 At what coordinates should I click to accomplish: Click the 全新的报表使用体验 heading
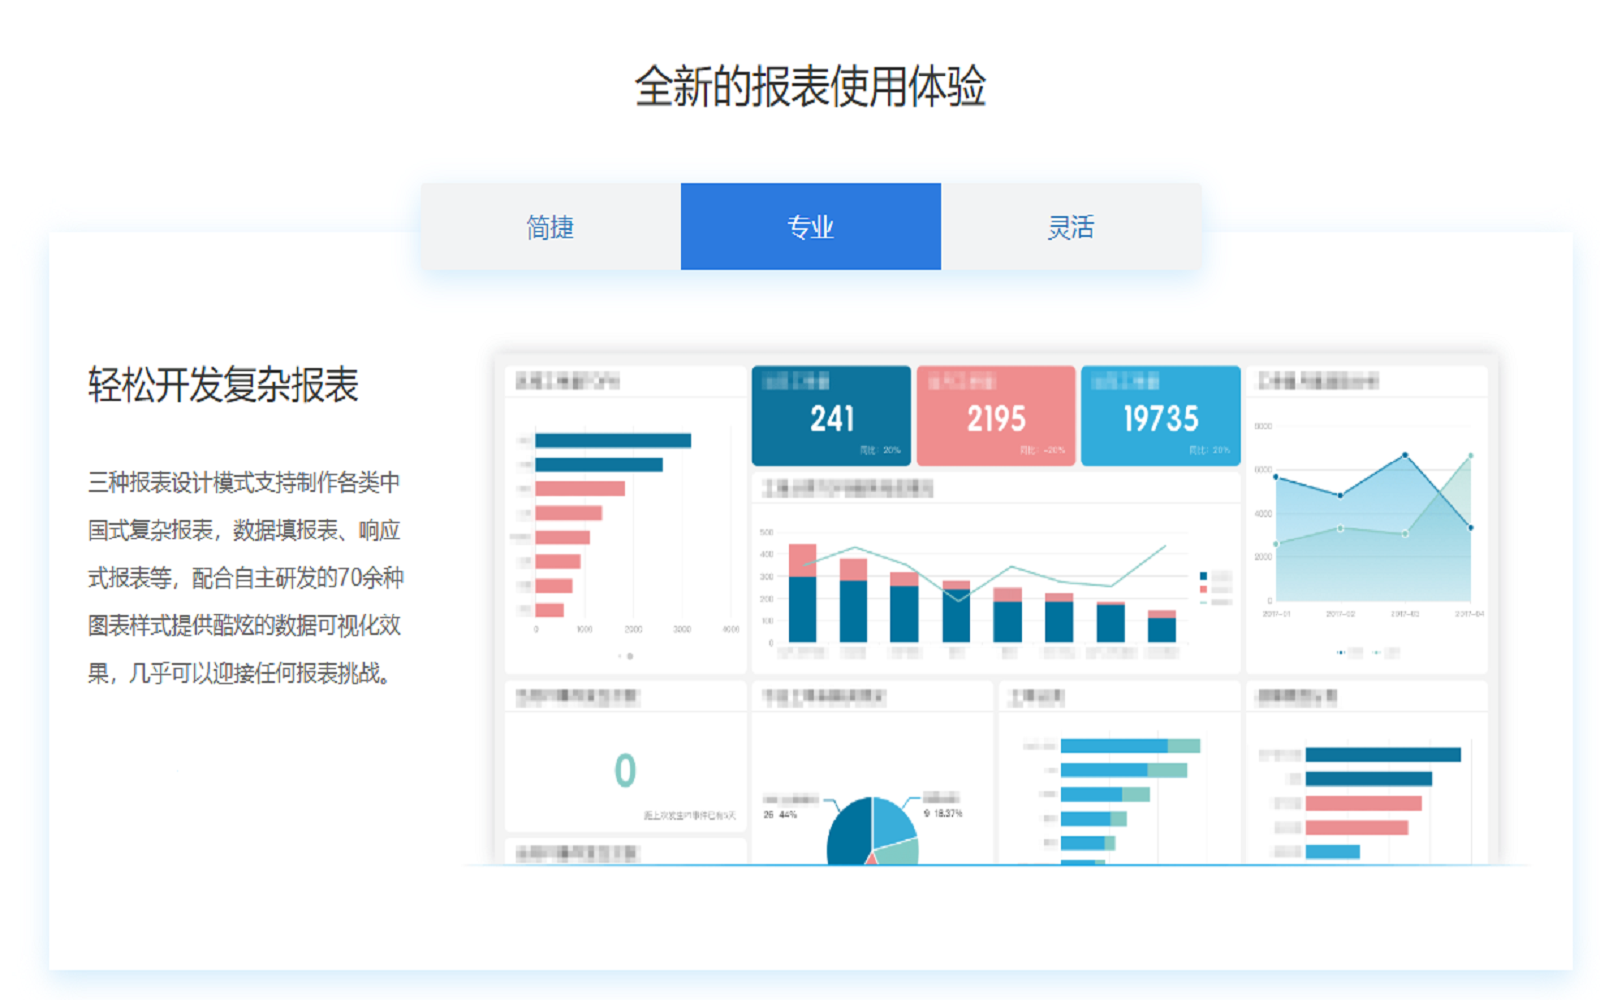pyautogui.click(x=811, y=87)
